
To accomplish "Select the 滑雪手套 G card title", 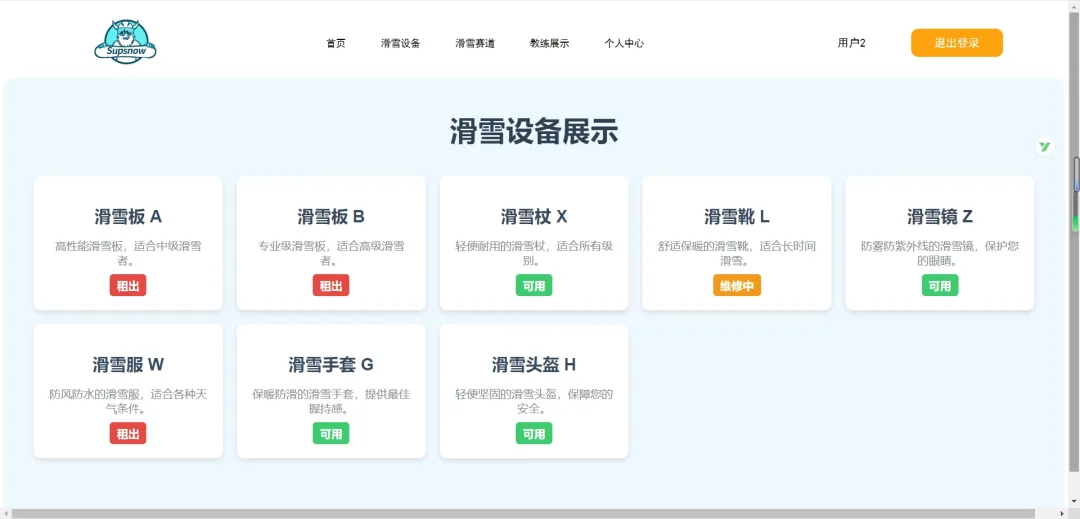I will click(x=331, y=364).
